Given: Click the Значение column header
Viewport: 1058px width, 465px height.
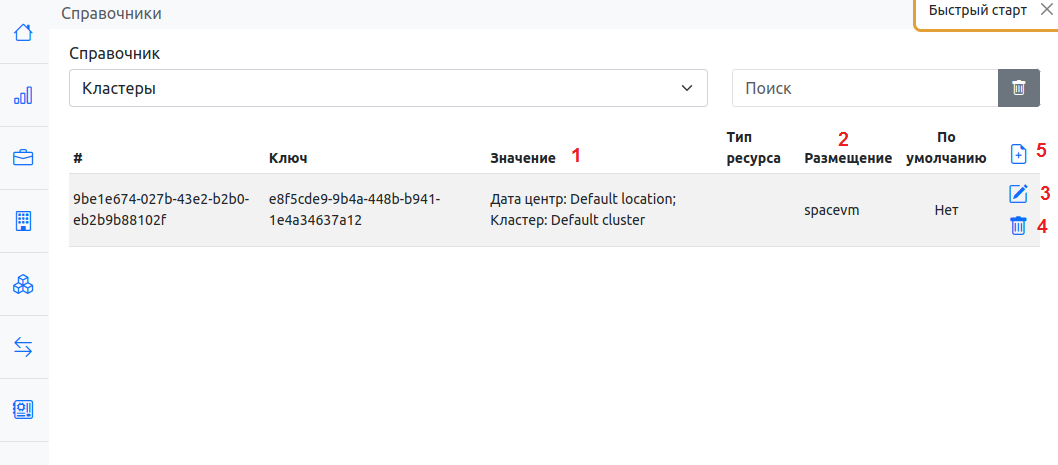Looking at the screenshot, I should (x=522, y=158).
